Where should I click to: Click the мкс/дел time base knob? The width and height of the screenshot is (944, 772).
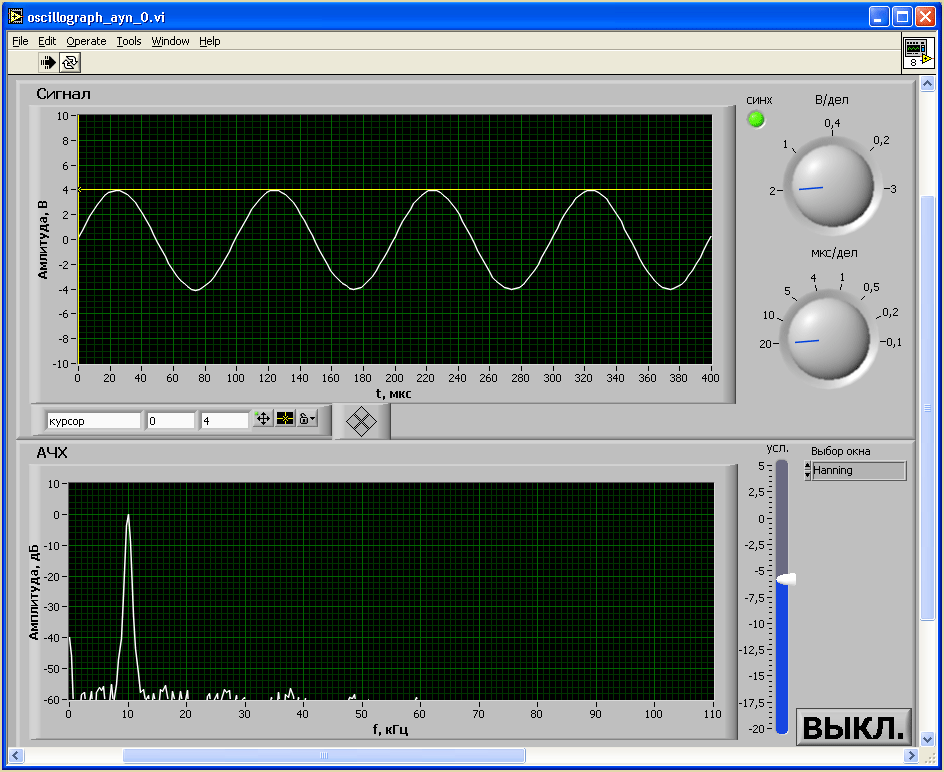click(x=828, y=338)
